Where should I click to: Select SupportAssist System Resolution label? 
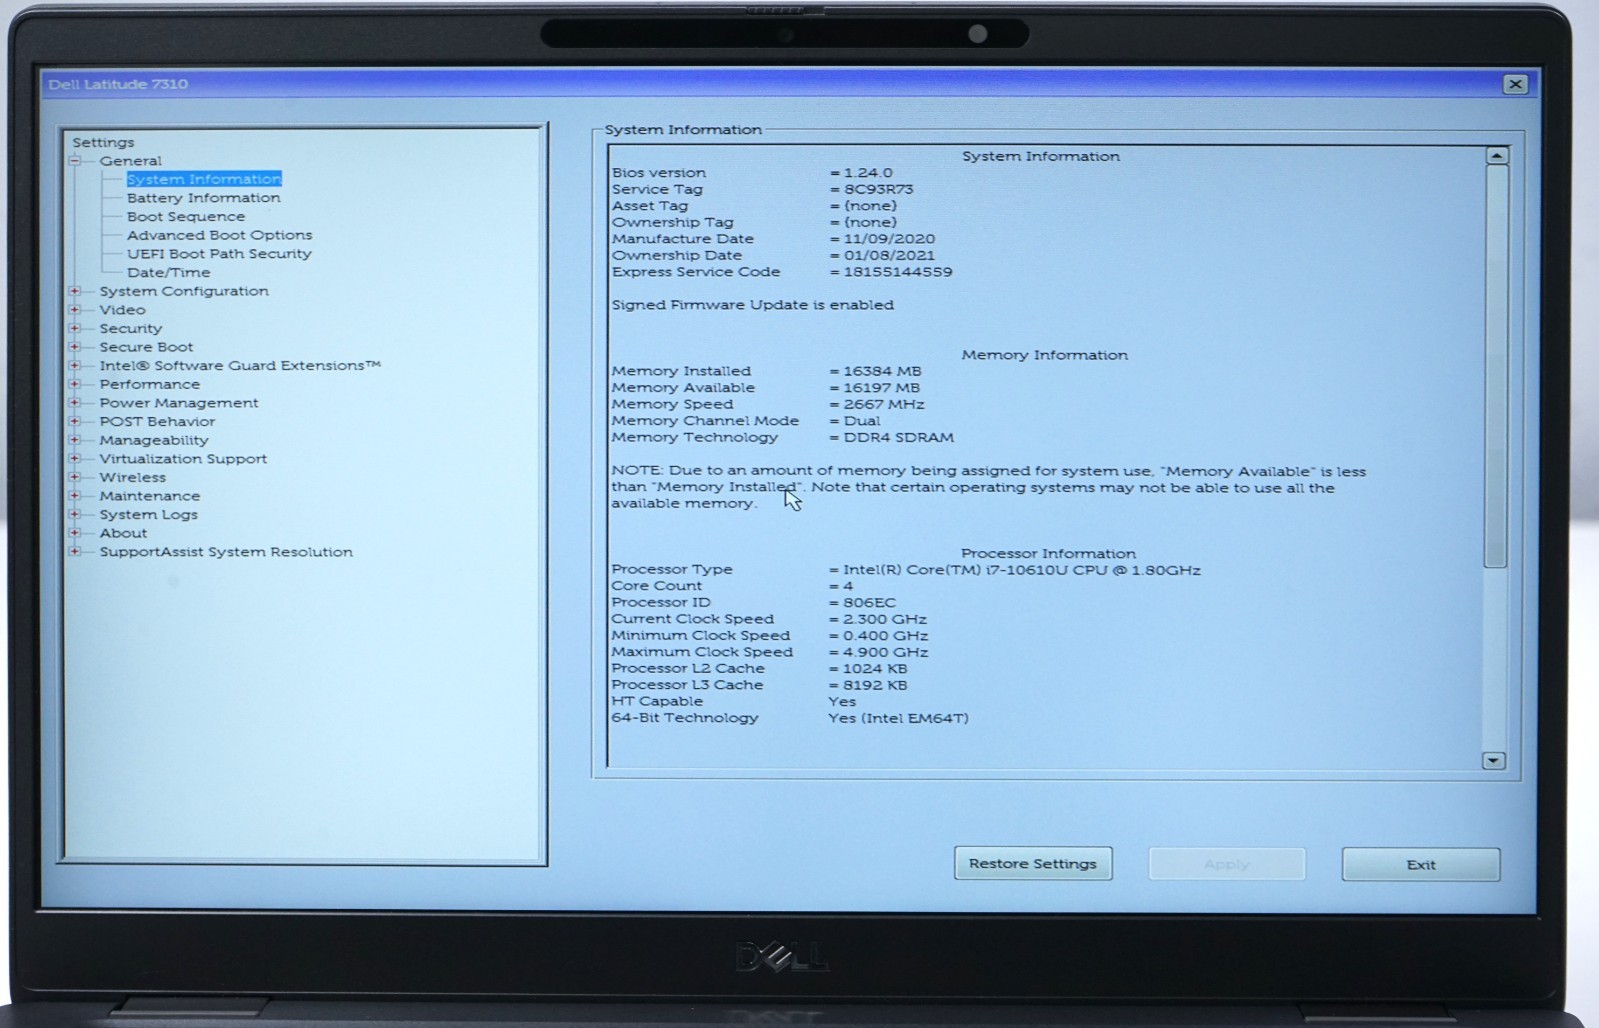click(x=225, y=552)
